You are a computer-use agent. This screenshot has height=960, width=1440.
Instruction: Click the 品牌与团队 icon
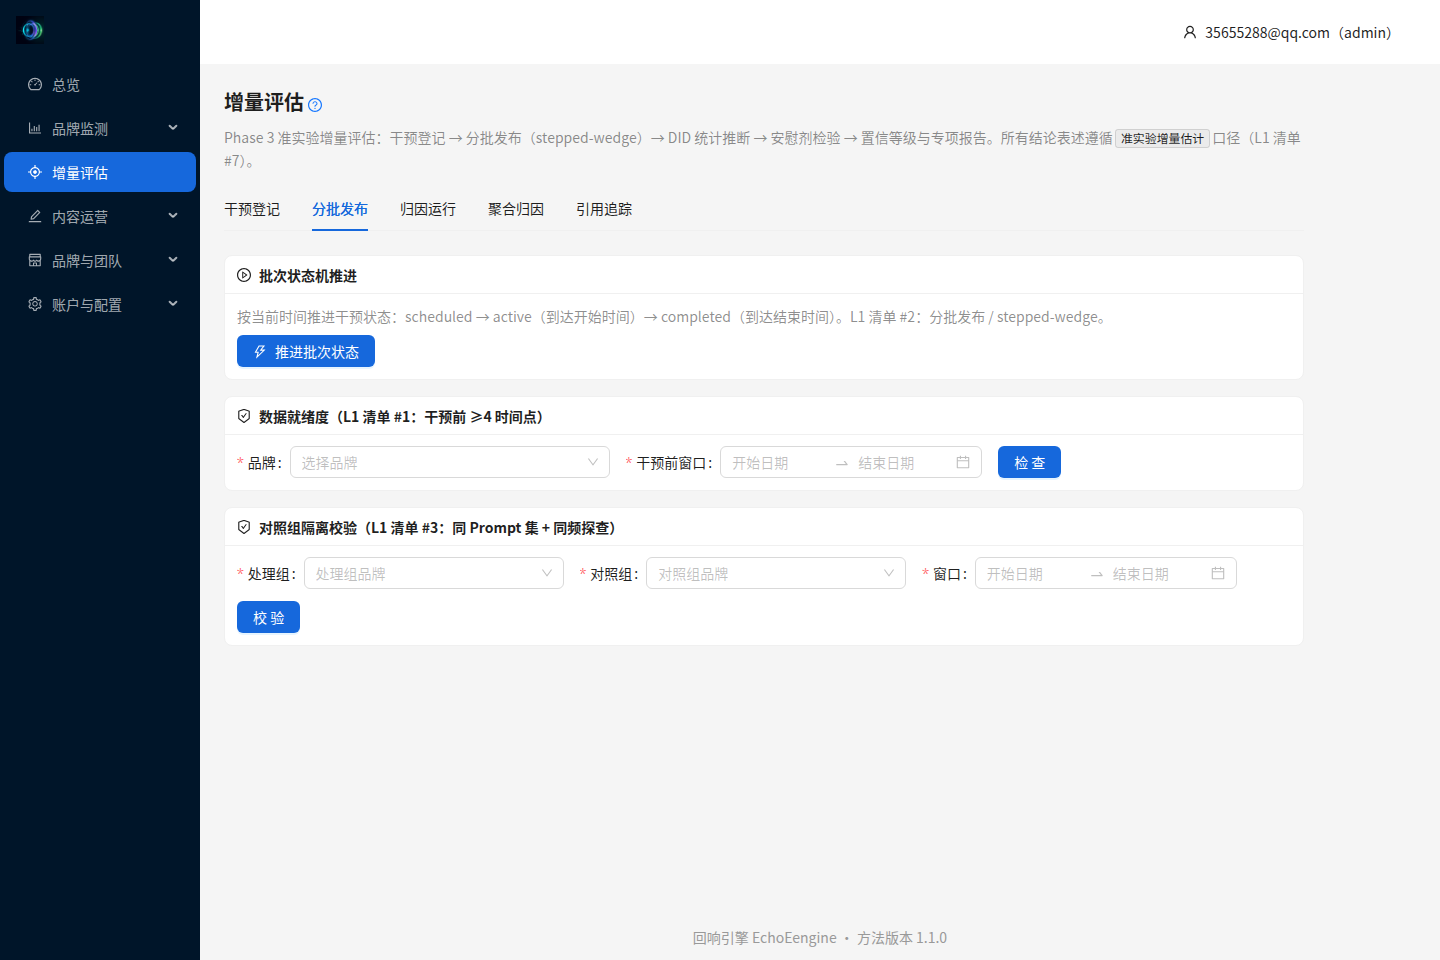click(x=35, y=261)
